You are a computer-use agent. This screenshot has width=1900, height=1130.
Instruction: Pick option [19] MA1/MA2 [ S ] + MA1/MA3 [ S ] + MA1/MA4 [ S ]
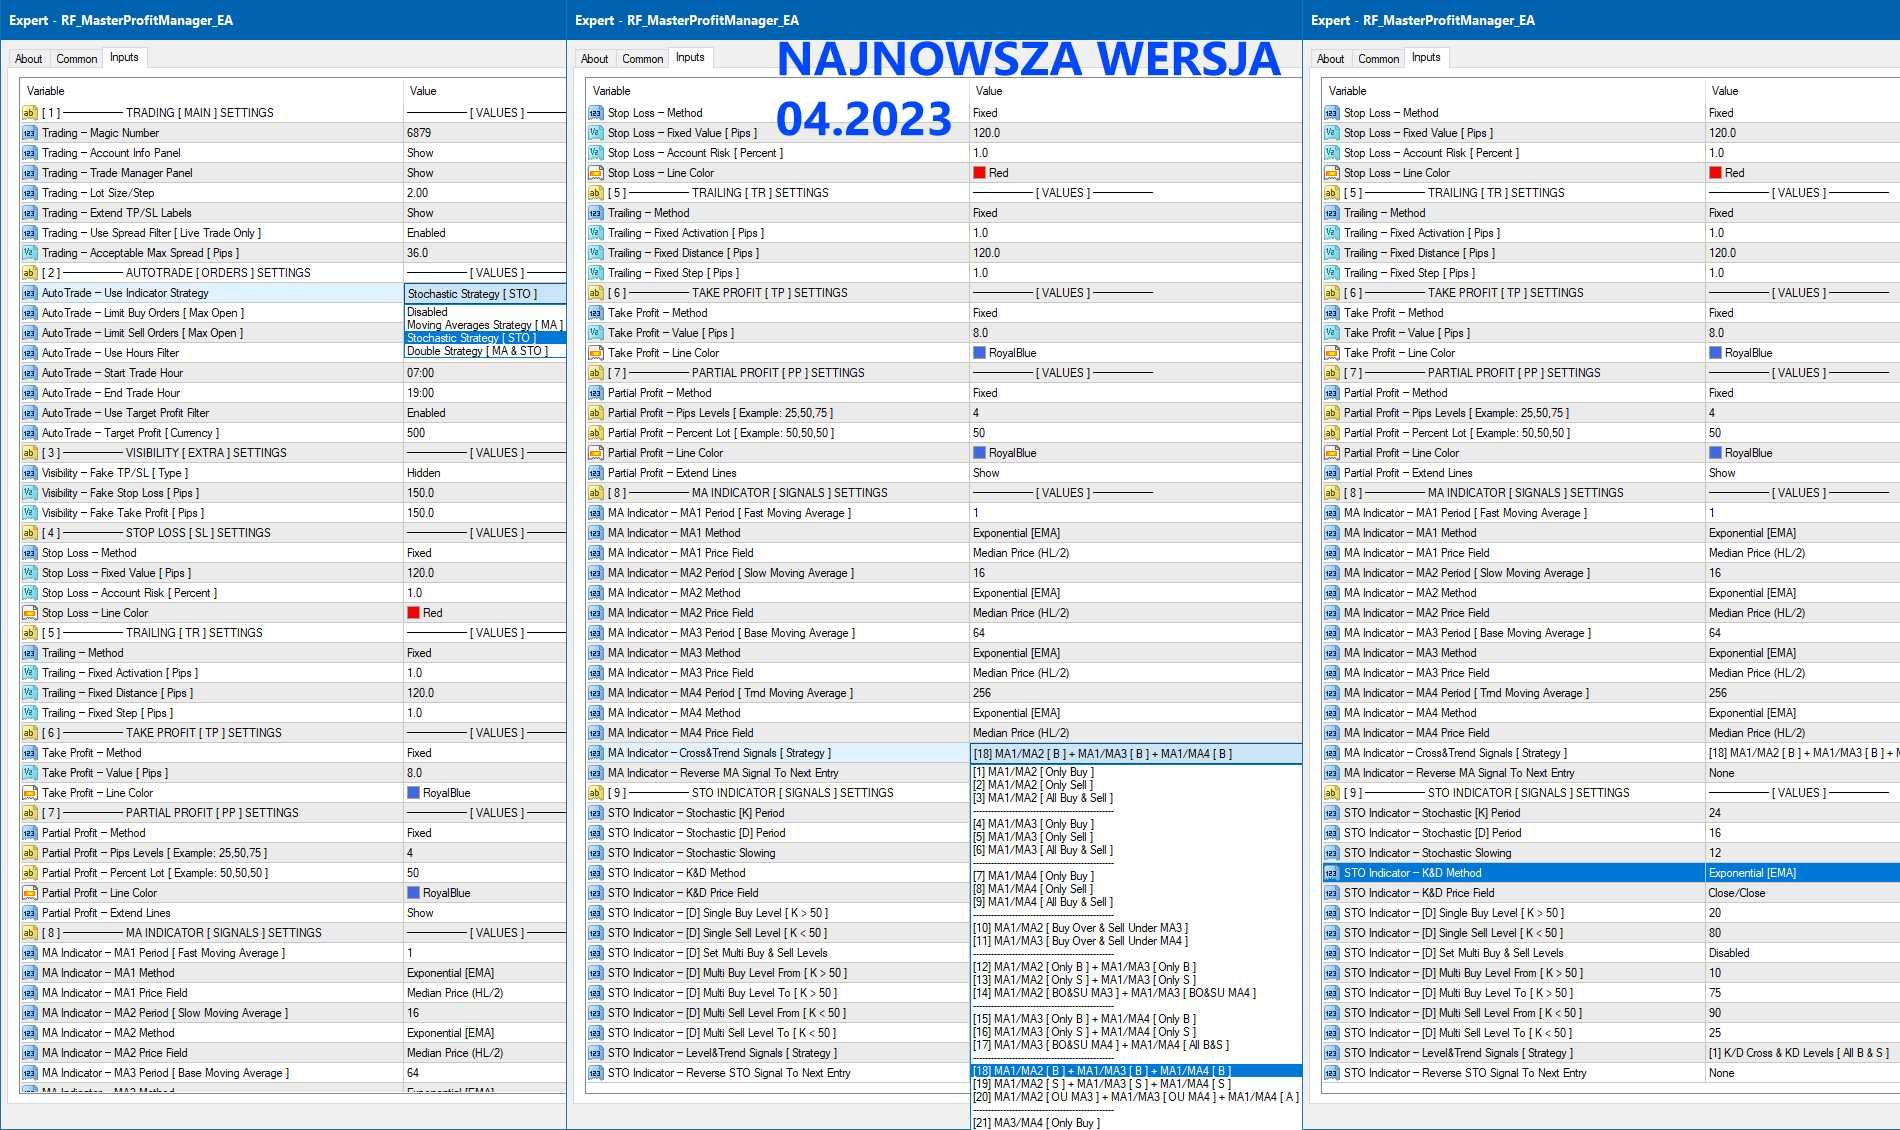pos(1101,1084)
